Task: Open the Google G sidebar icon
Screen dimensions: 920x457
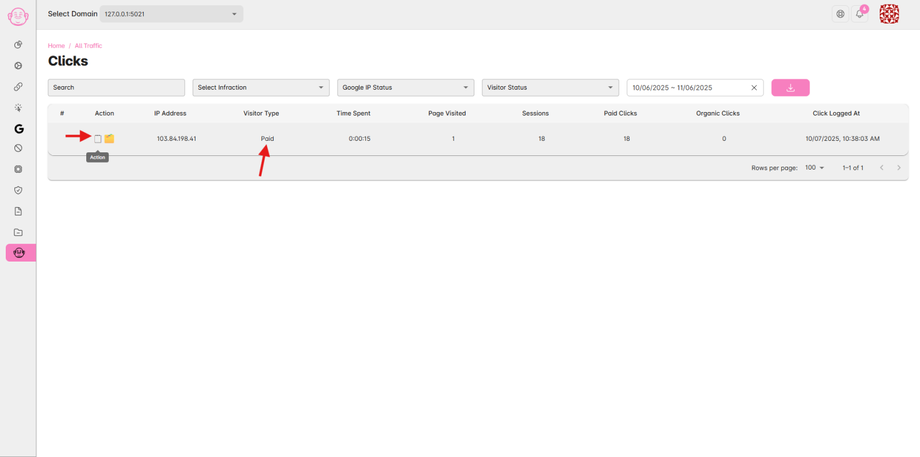Action: pyautogui.click(x=18, y=129)
